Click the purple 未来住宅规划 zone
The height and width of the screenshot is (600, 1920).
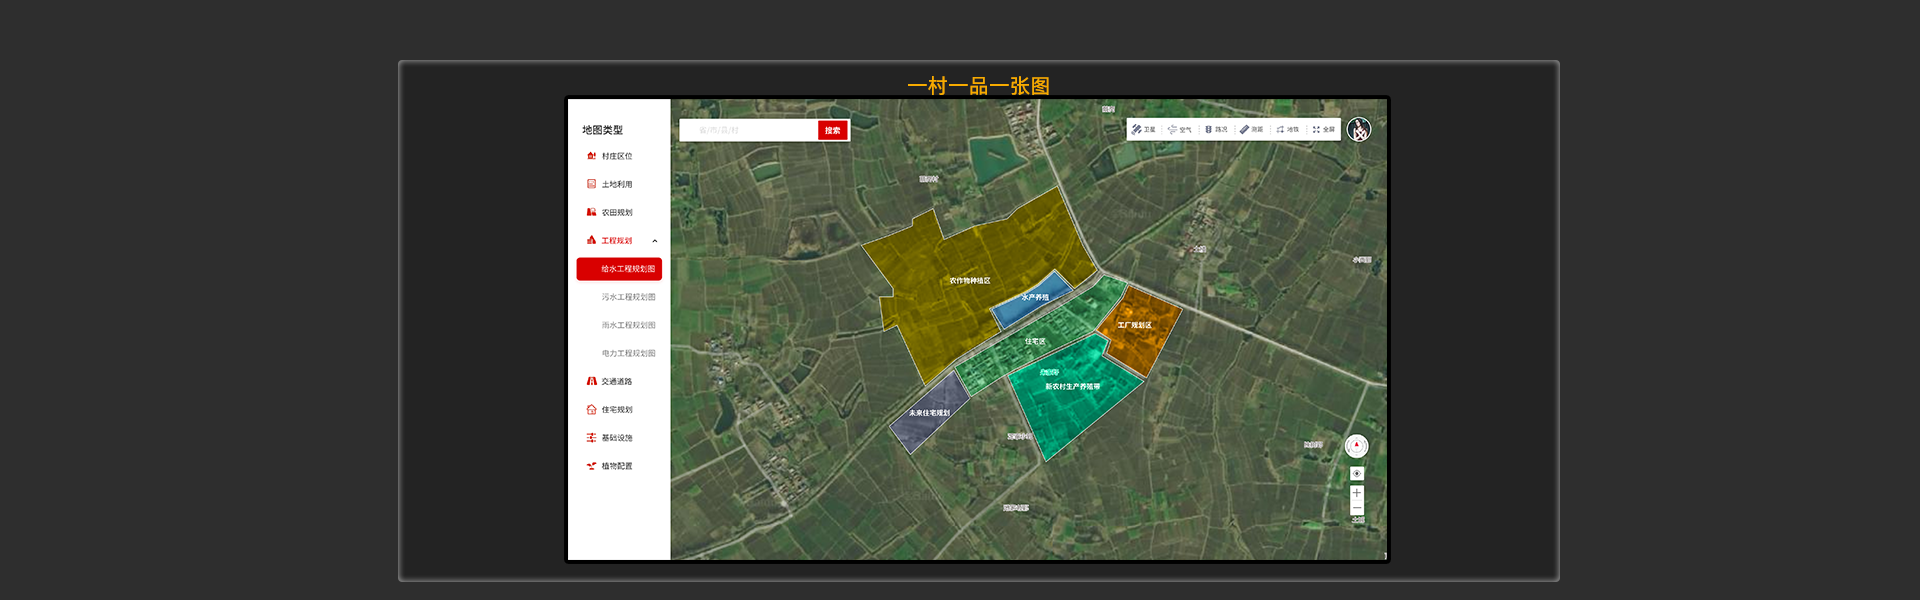click(929, 413)
